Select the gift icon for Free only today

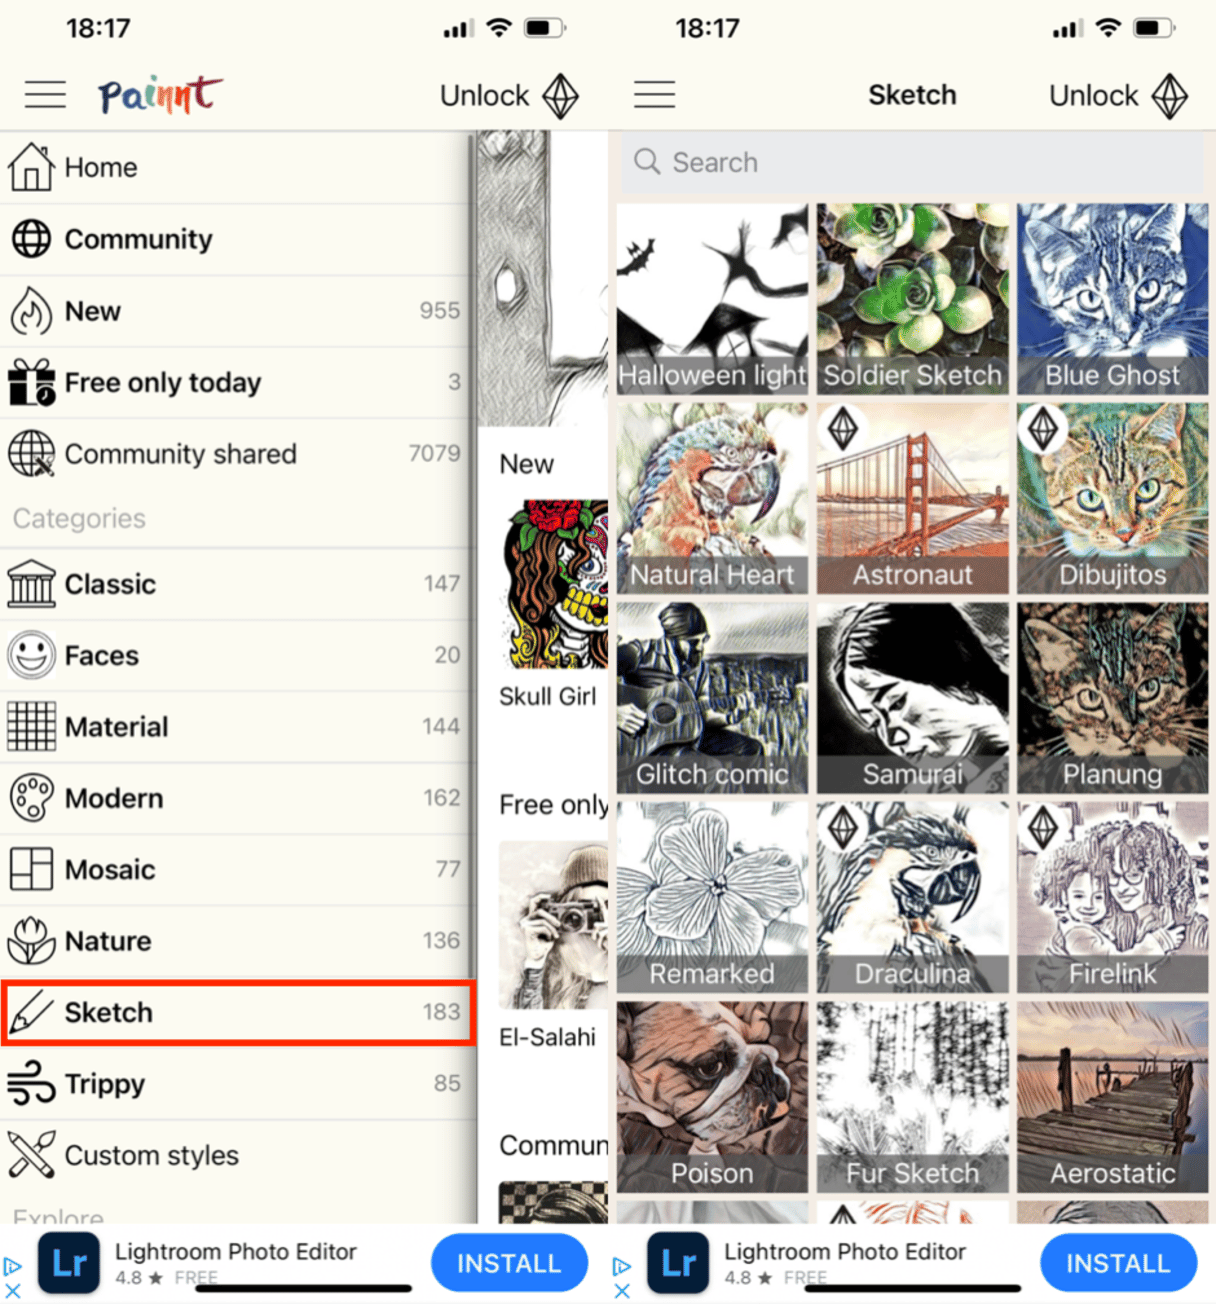pyautogui.click(x=31, y=382)
